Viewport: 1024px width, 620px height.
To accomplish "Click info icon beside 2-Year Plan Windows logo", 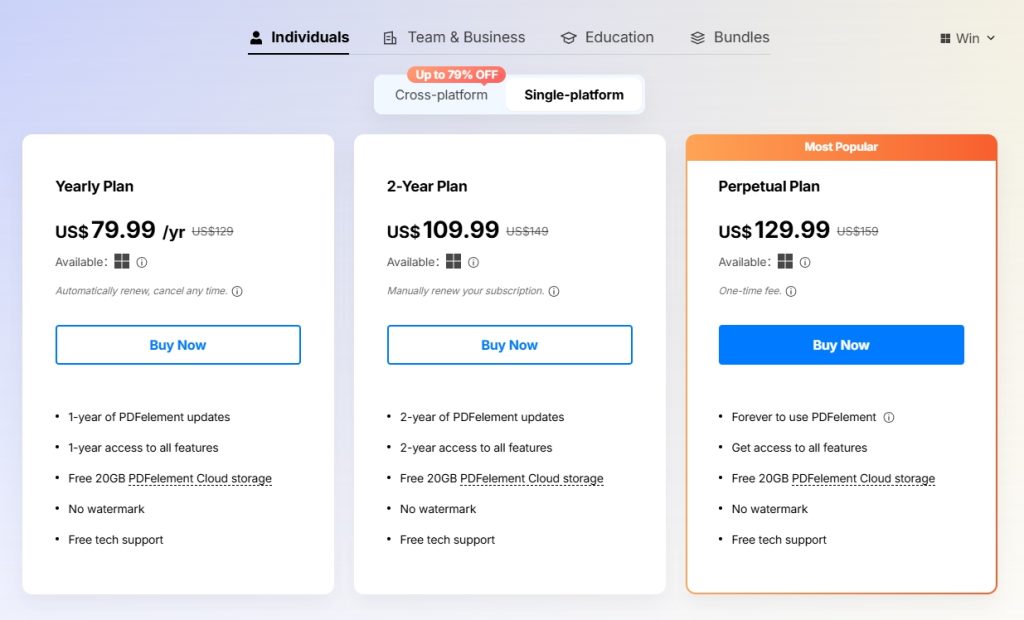I will 473,262.
